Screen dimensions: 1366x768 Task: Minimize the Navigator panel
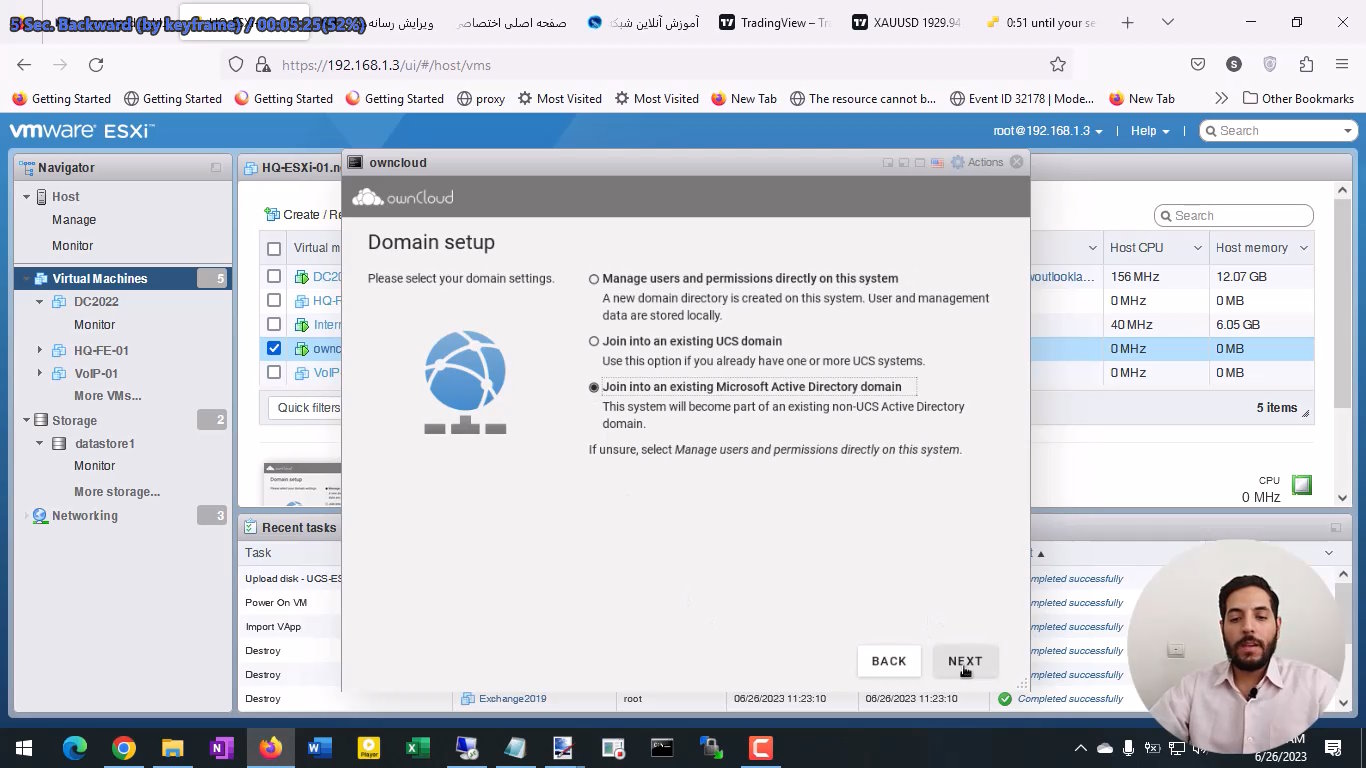[x=216, y=168]
